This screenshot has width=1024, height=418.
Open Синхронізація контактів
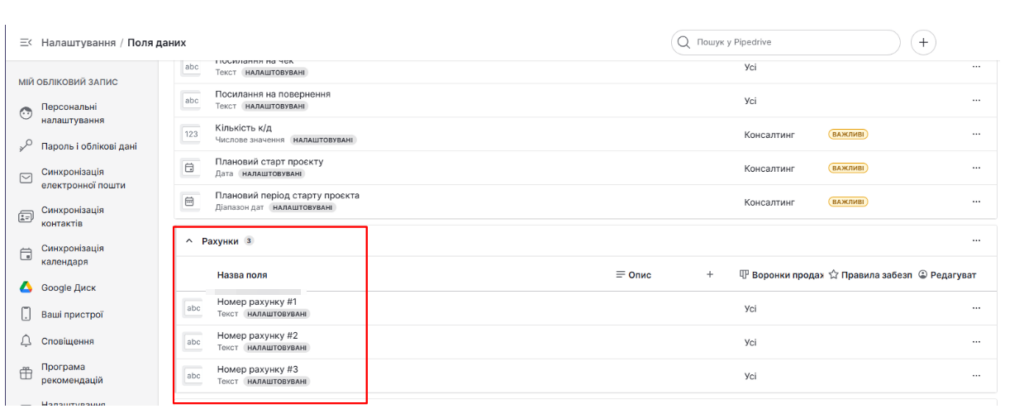click(x=72, y=217)
